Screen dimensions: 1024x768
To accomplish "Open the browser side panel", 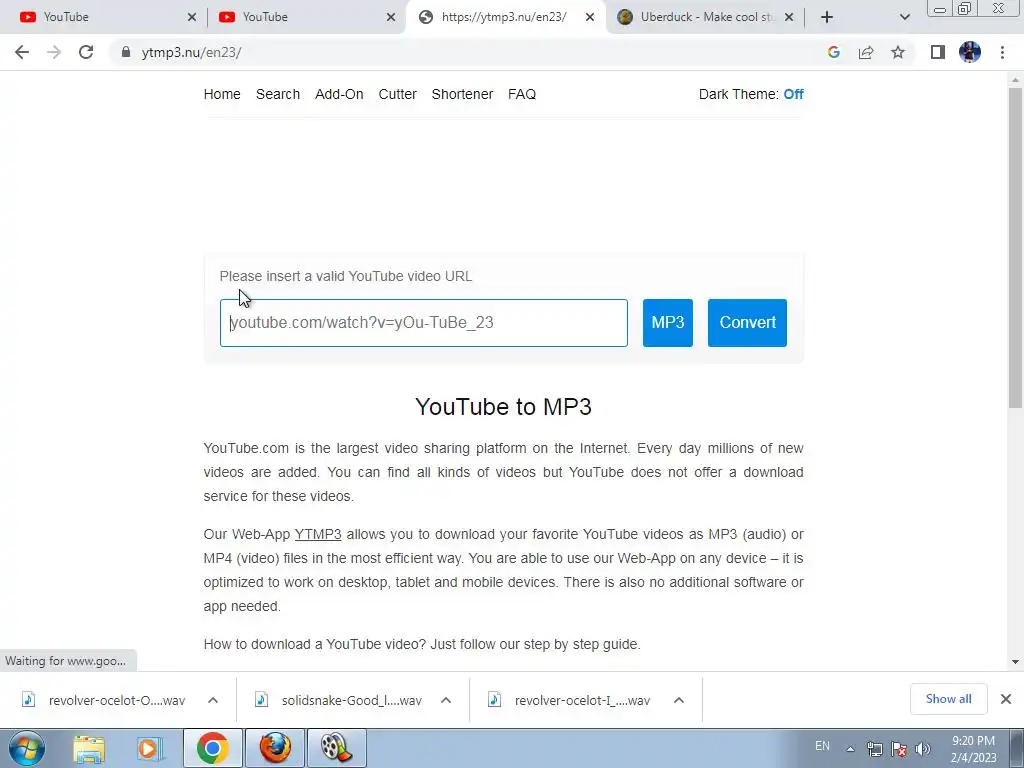I will (x=938, y=52).
